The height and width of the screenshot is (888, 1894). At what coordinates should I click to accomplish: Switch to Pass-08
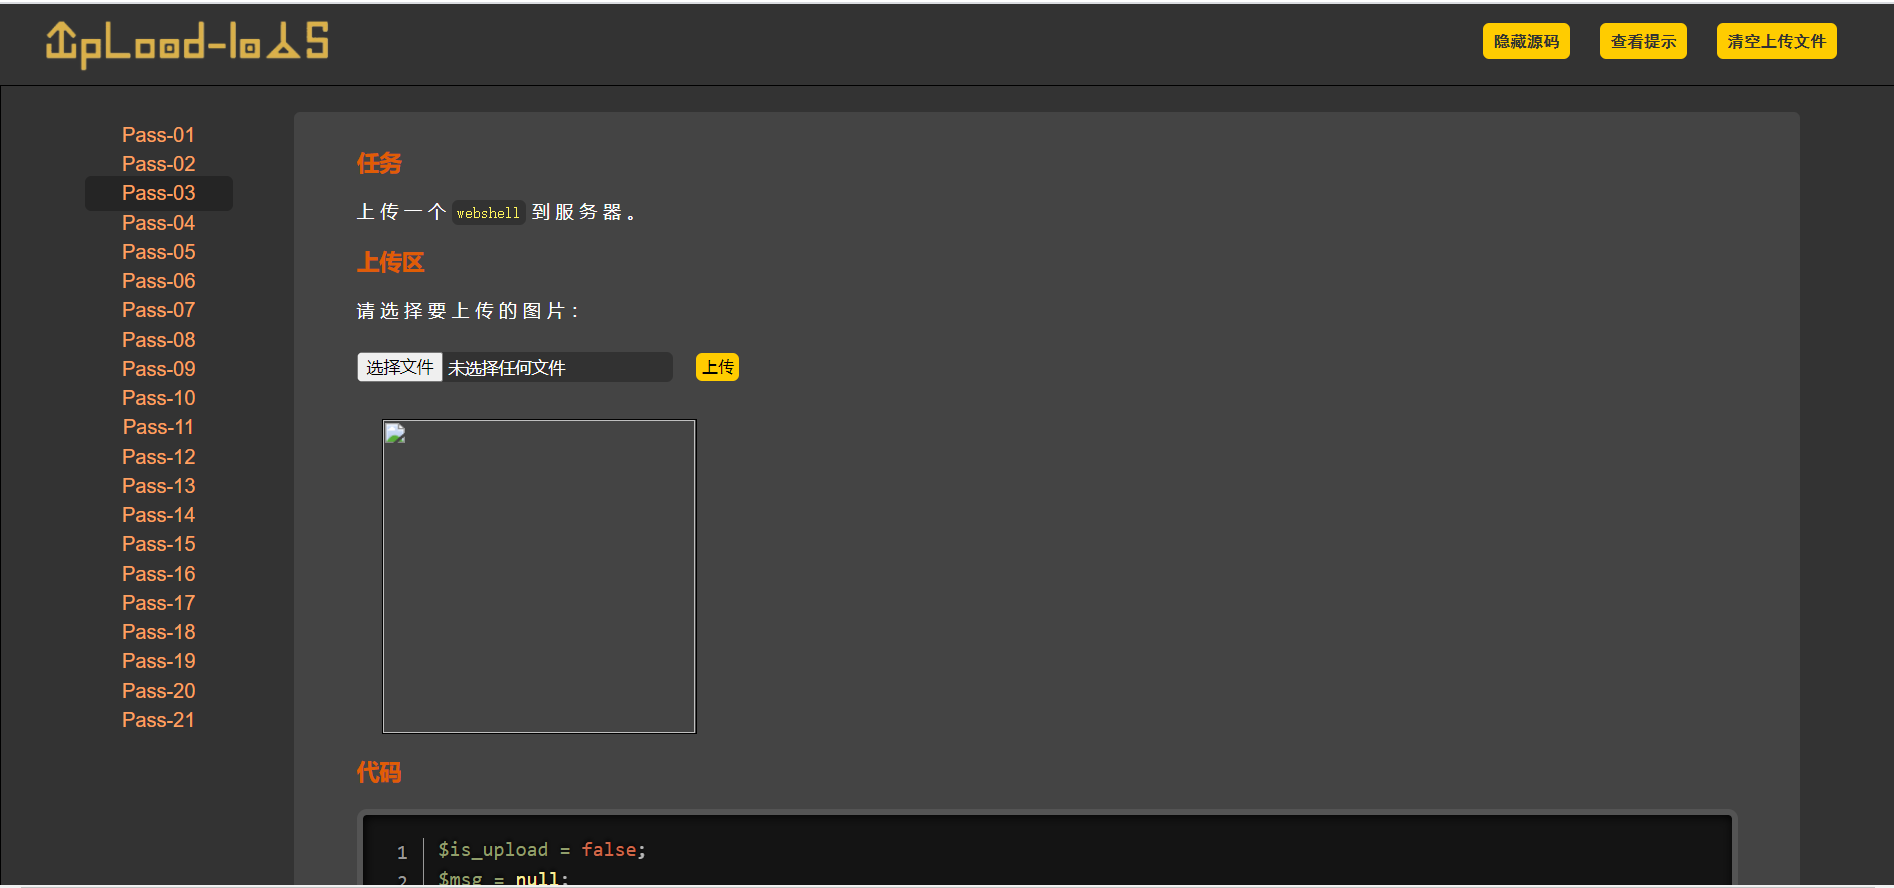pos(158,340)
